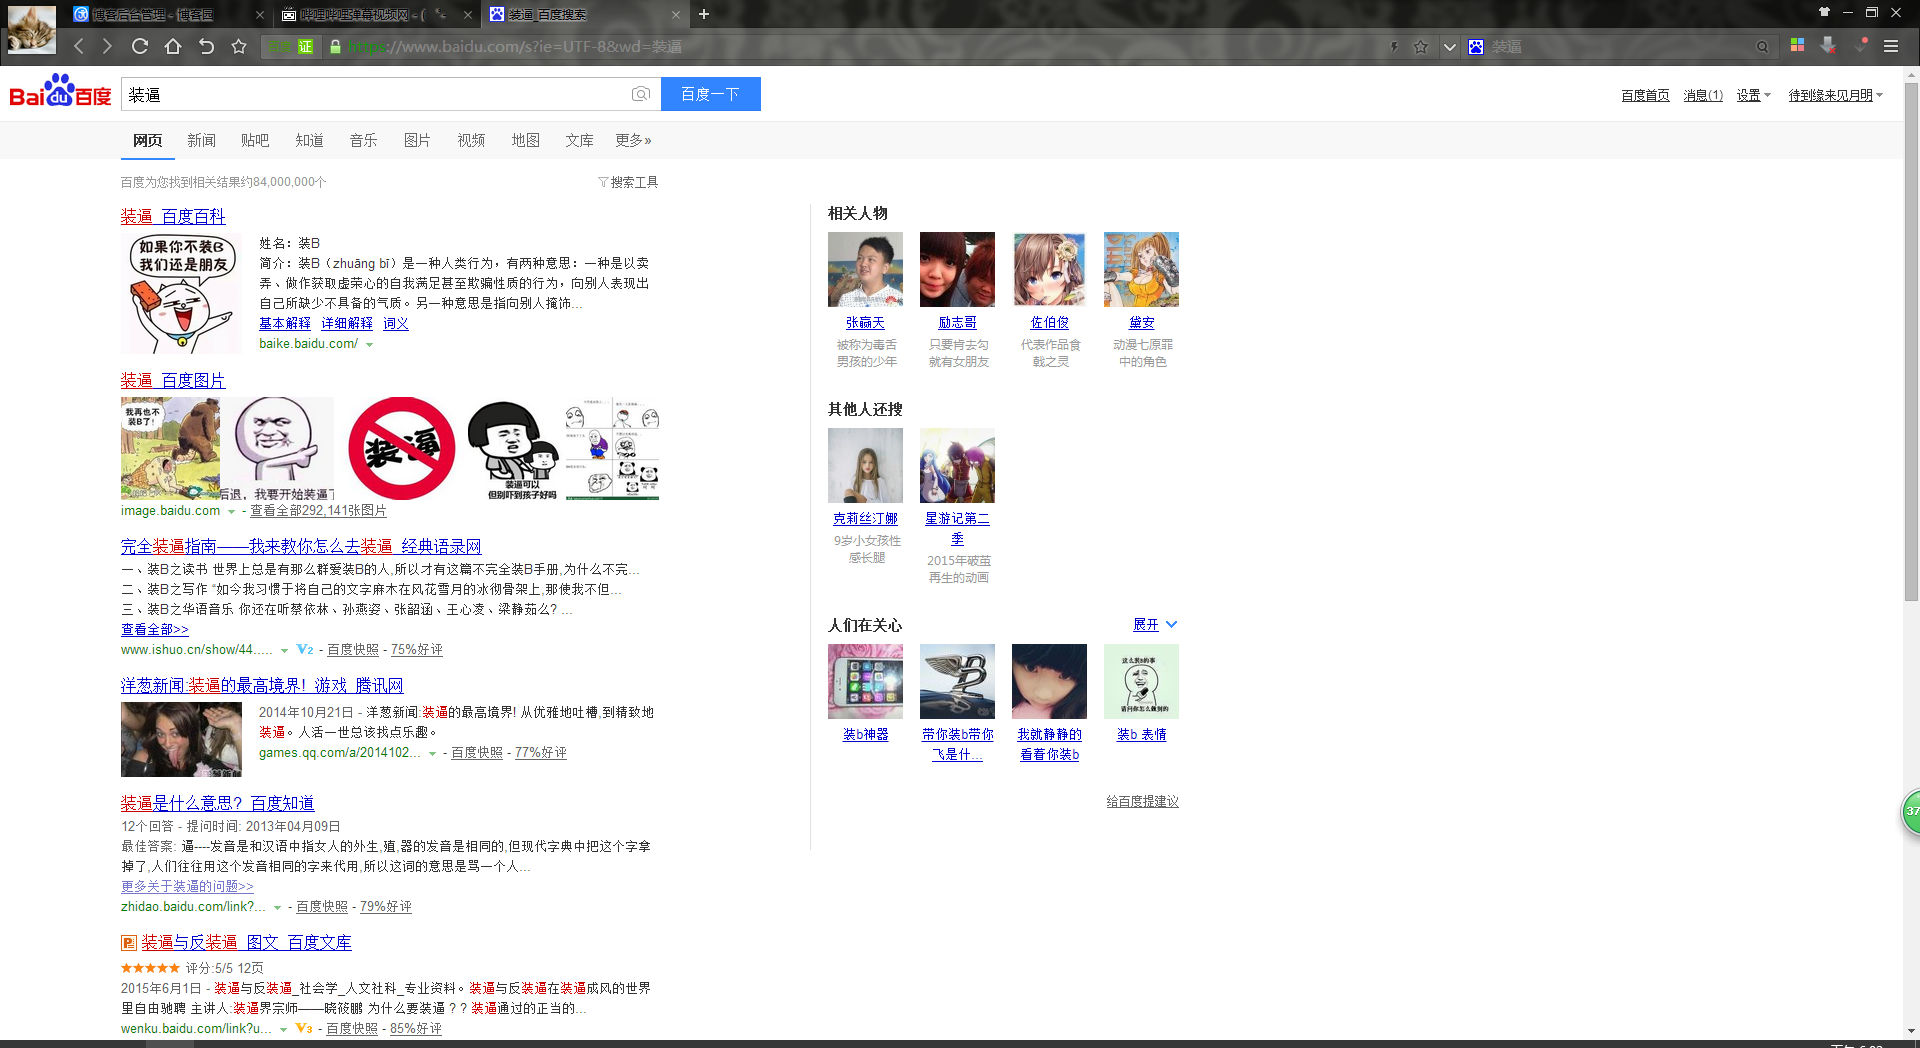Open 给百度提建议 feedback link

pyautogui.click(x=1142, y=801)
